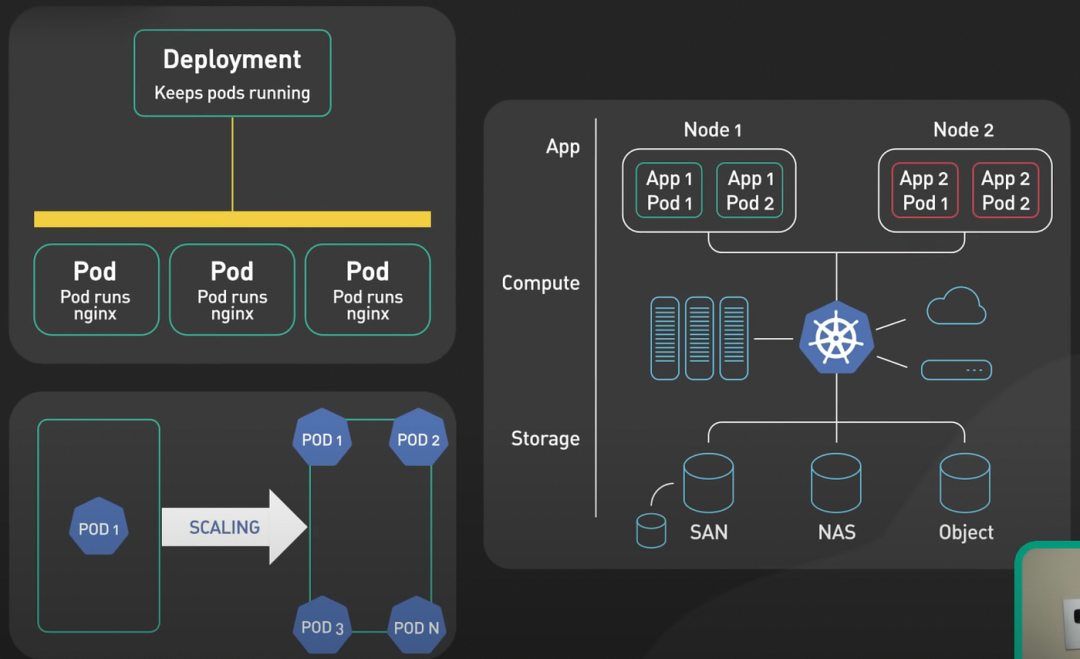Select the App layer label
Viewport: 1080px width, 659px height.
coord(563,147)
